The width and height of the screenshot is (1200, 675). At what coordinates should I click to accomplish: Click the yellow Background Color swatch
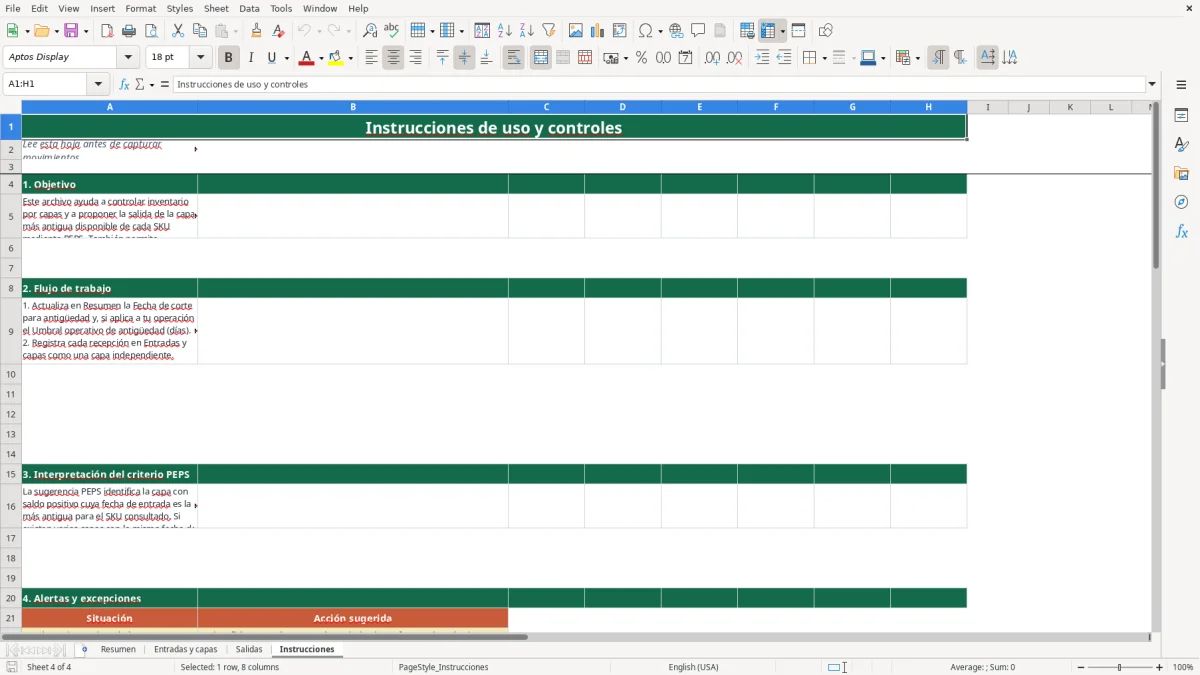[x=336, y=58]
